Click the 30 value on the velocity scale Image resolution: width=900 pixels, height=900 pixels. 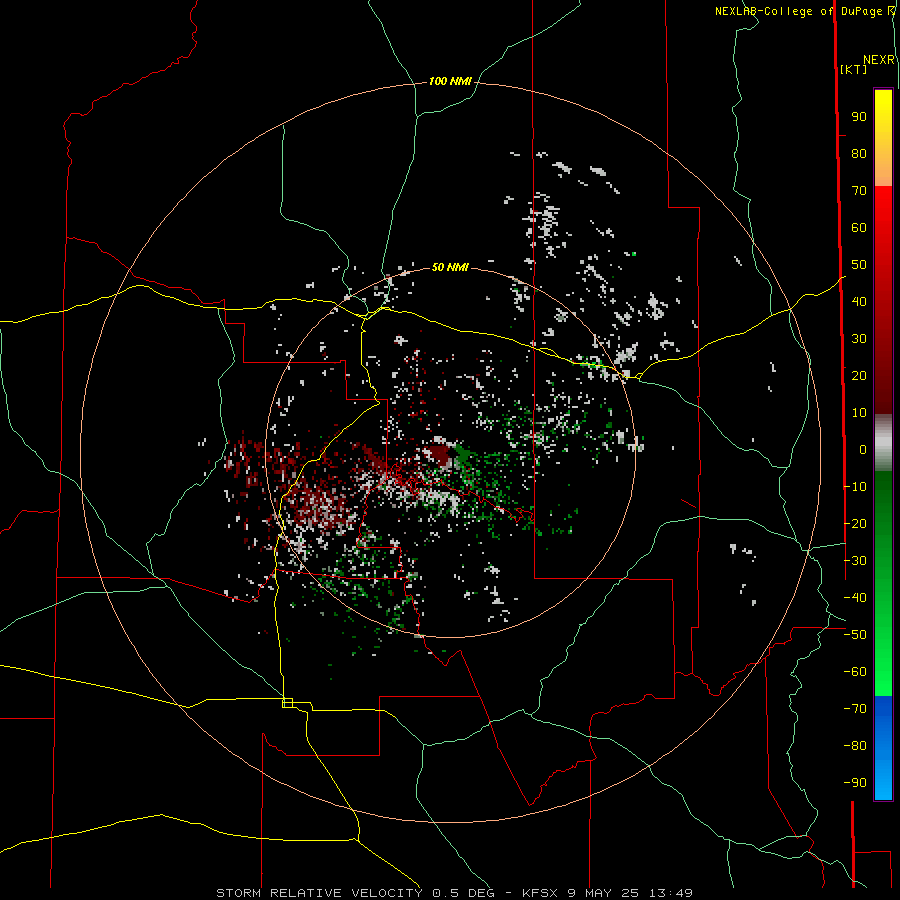click(859, 339)
